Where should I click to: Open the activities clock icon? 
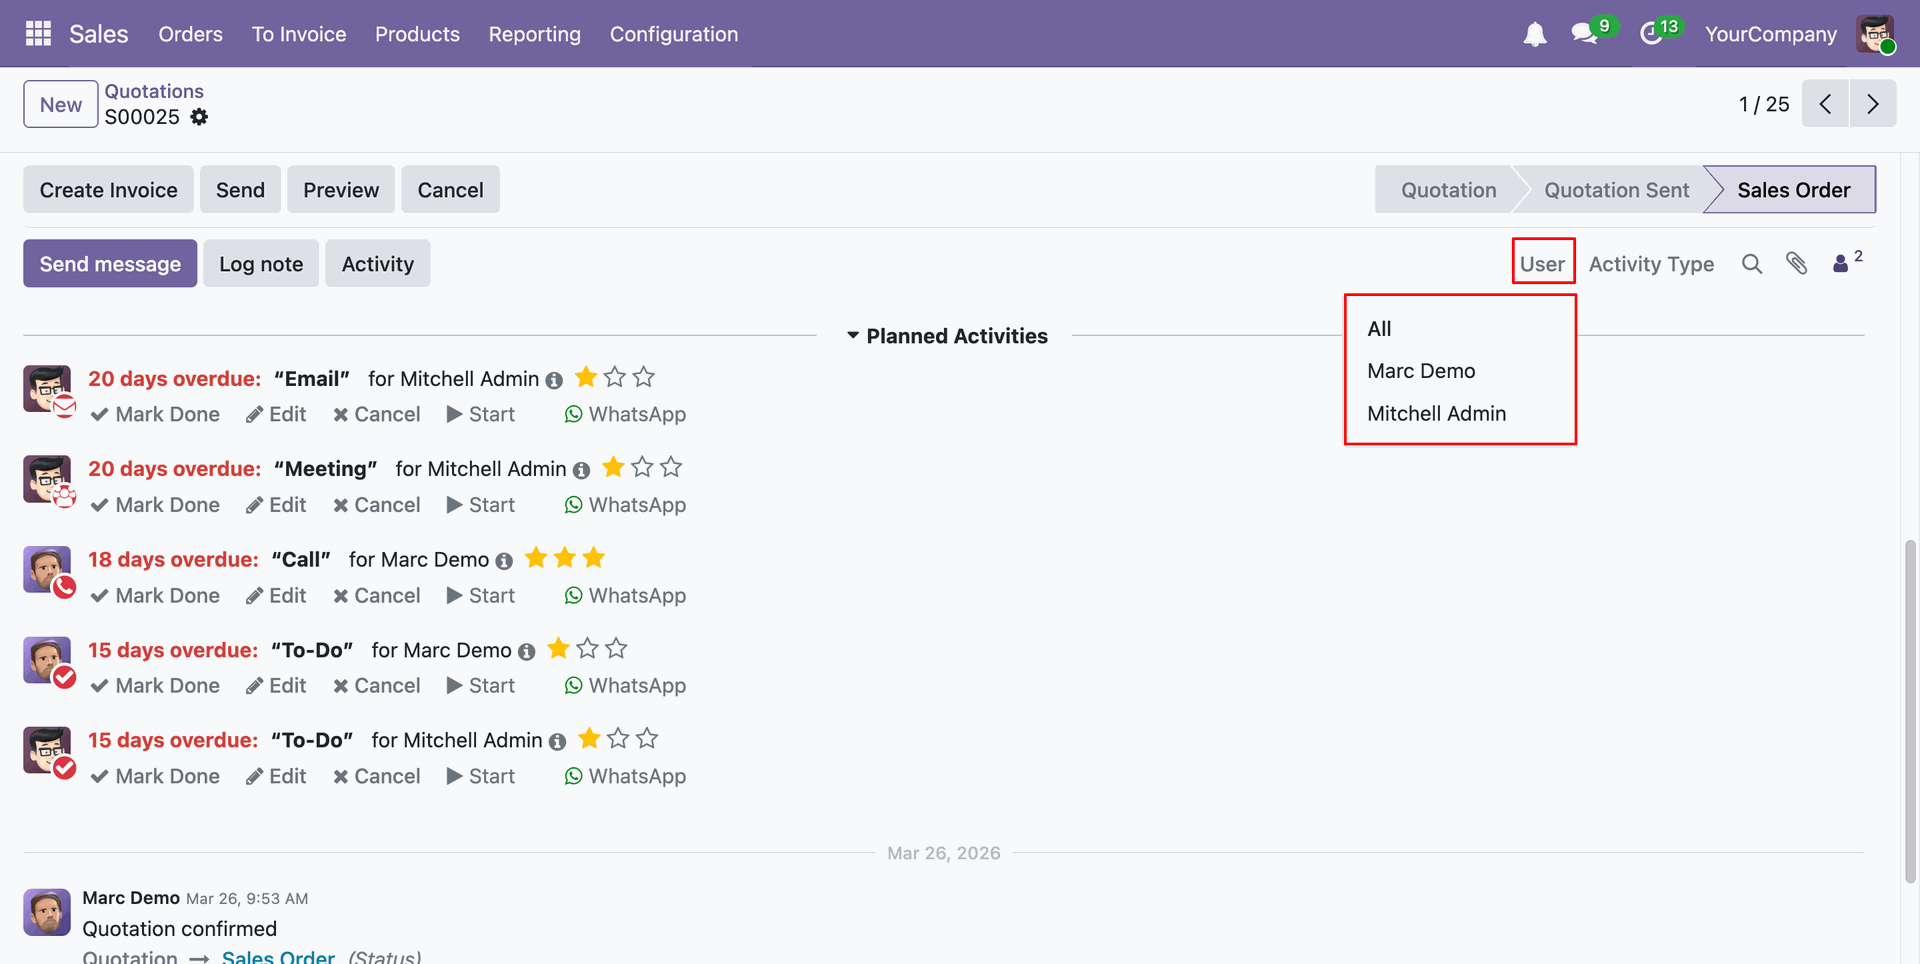1652,34
